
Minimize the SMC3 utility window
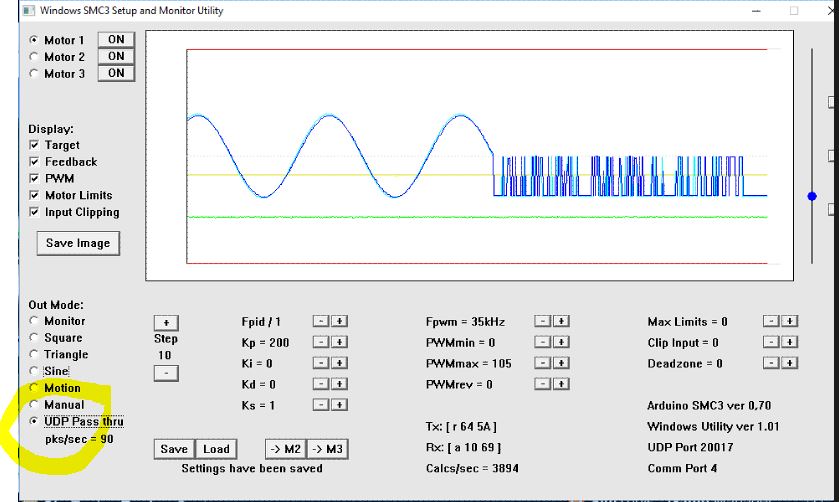pyautogui.click(x=756, y=11)
